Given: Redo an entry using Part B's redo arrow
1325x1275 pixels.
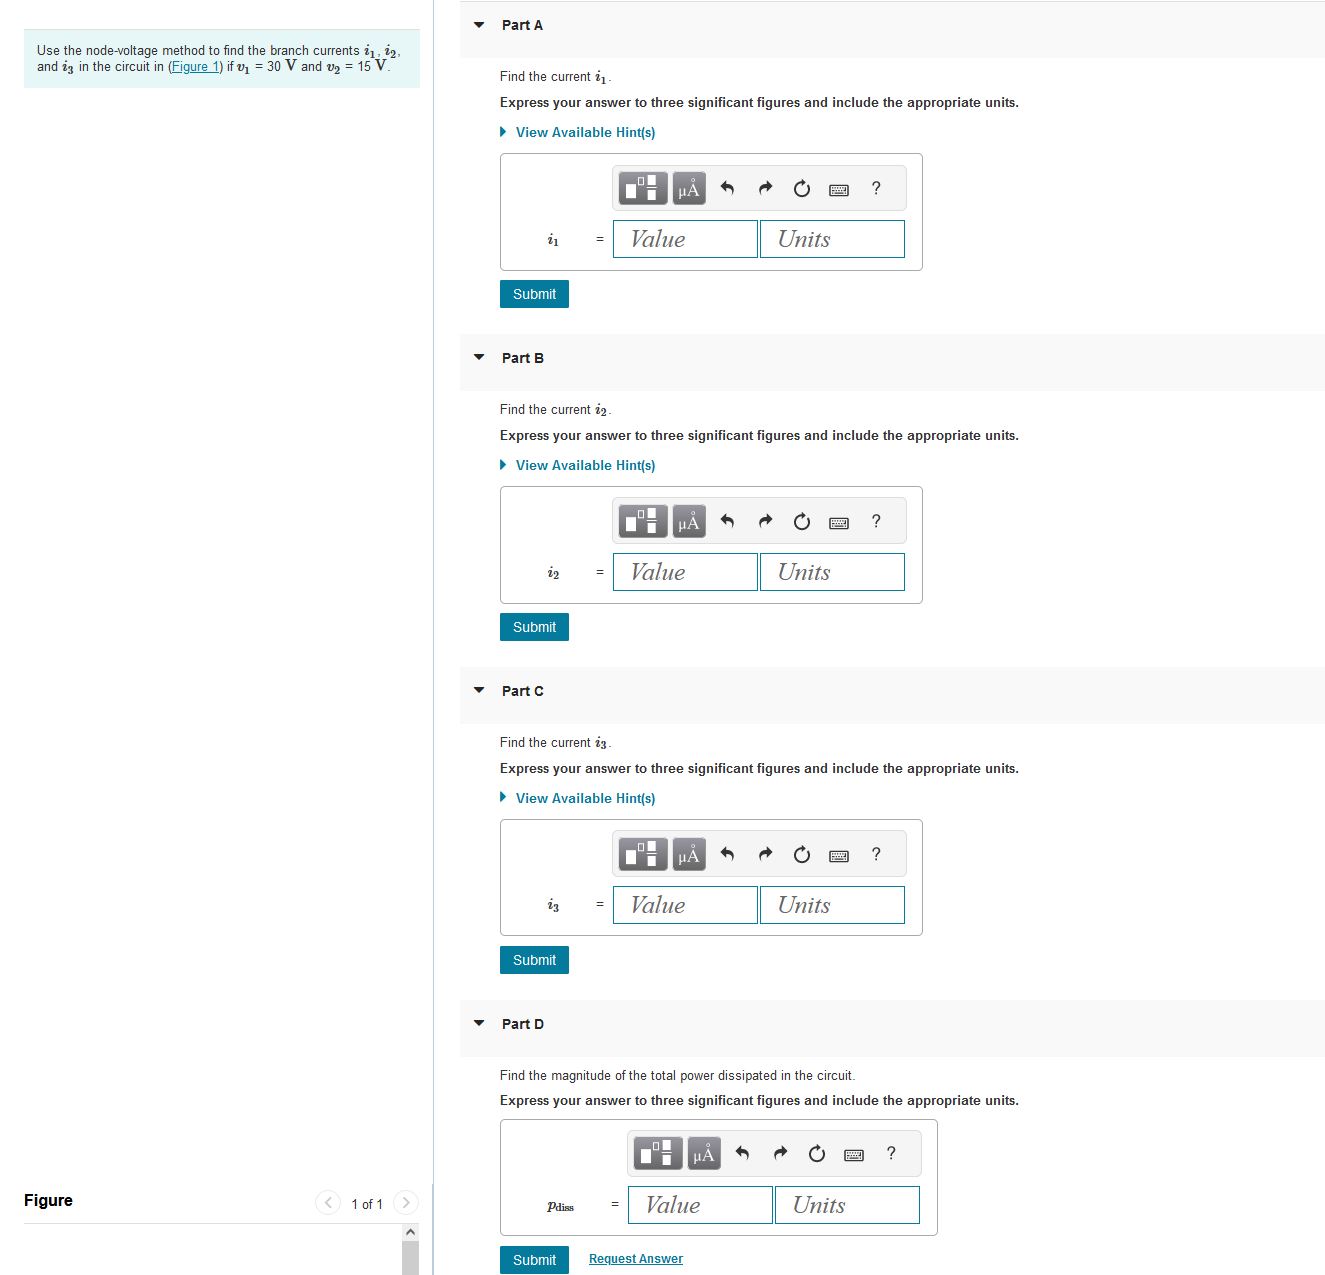Looking at the screenshot, I should click(x=764, y=520).
